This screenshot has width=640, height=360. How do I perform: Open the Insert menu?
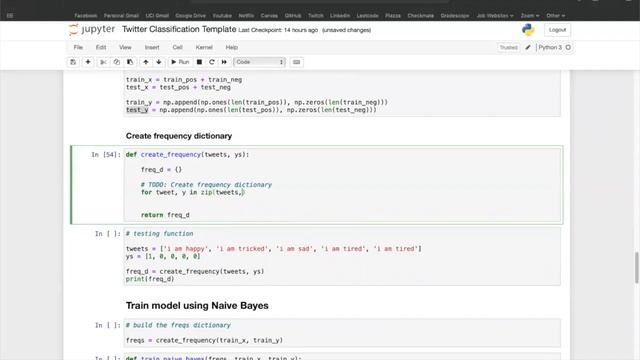coord(152,47)
